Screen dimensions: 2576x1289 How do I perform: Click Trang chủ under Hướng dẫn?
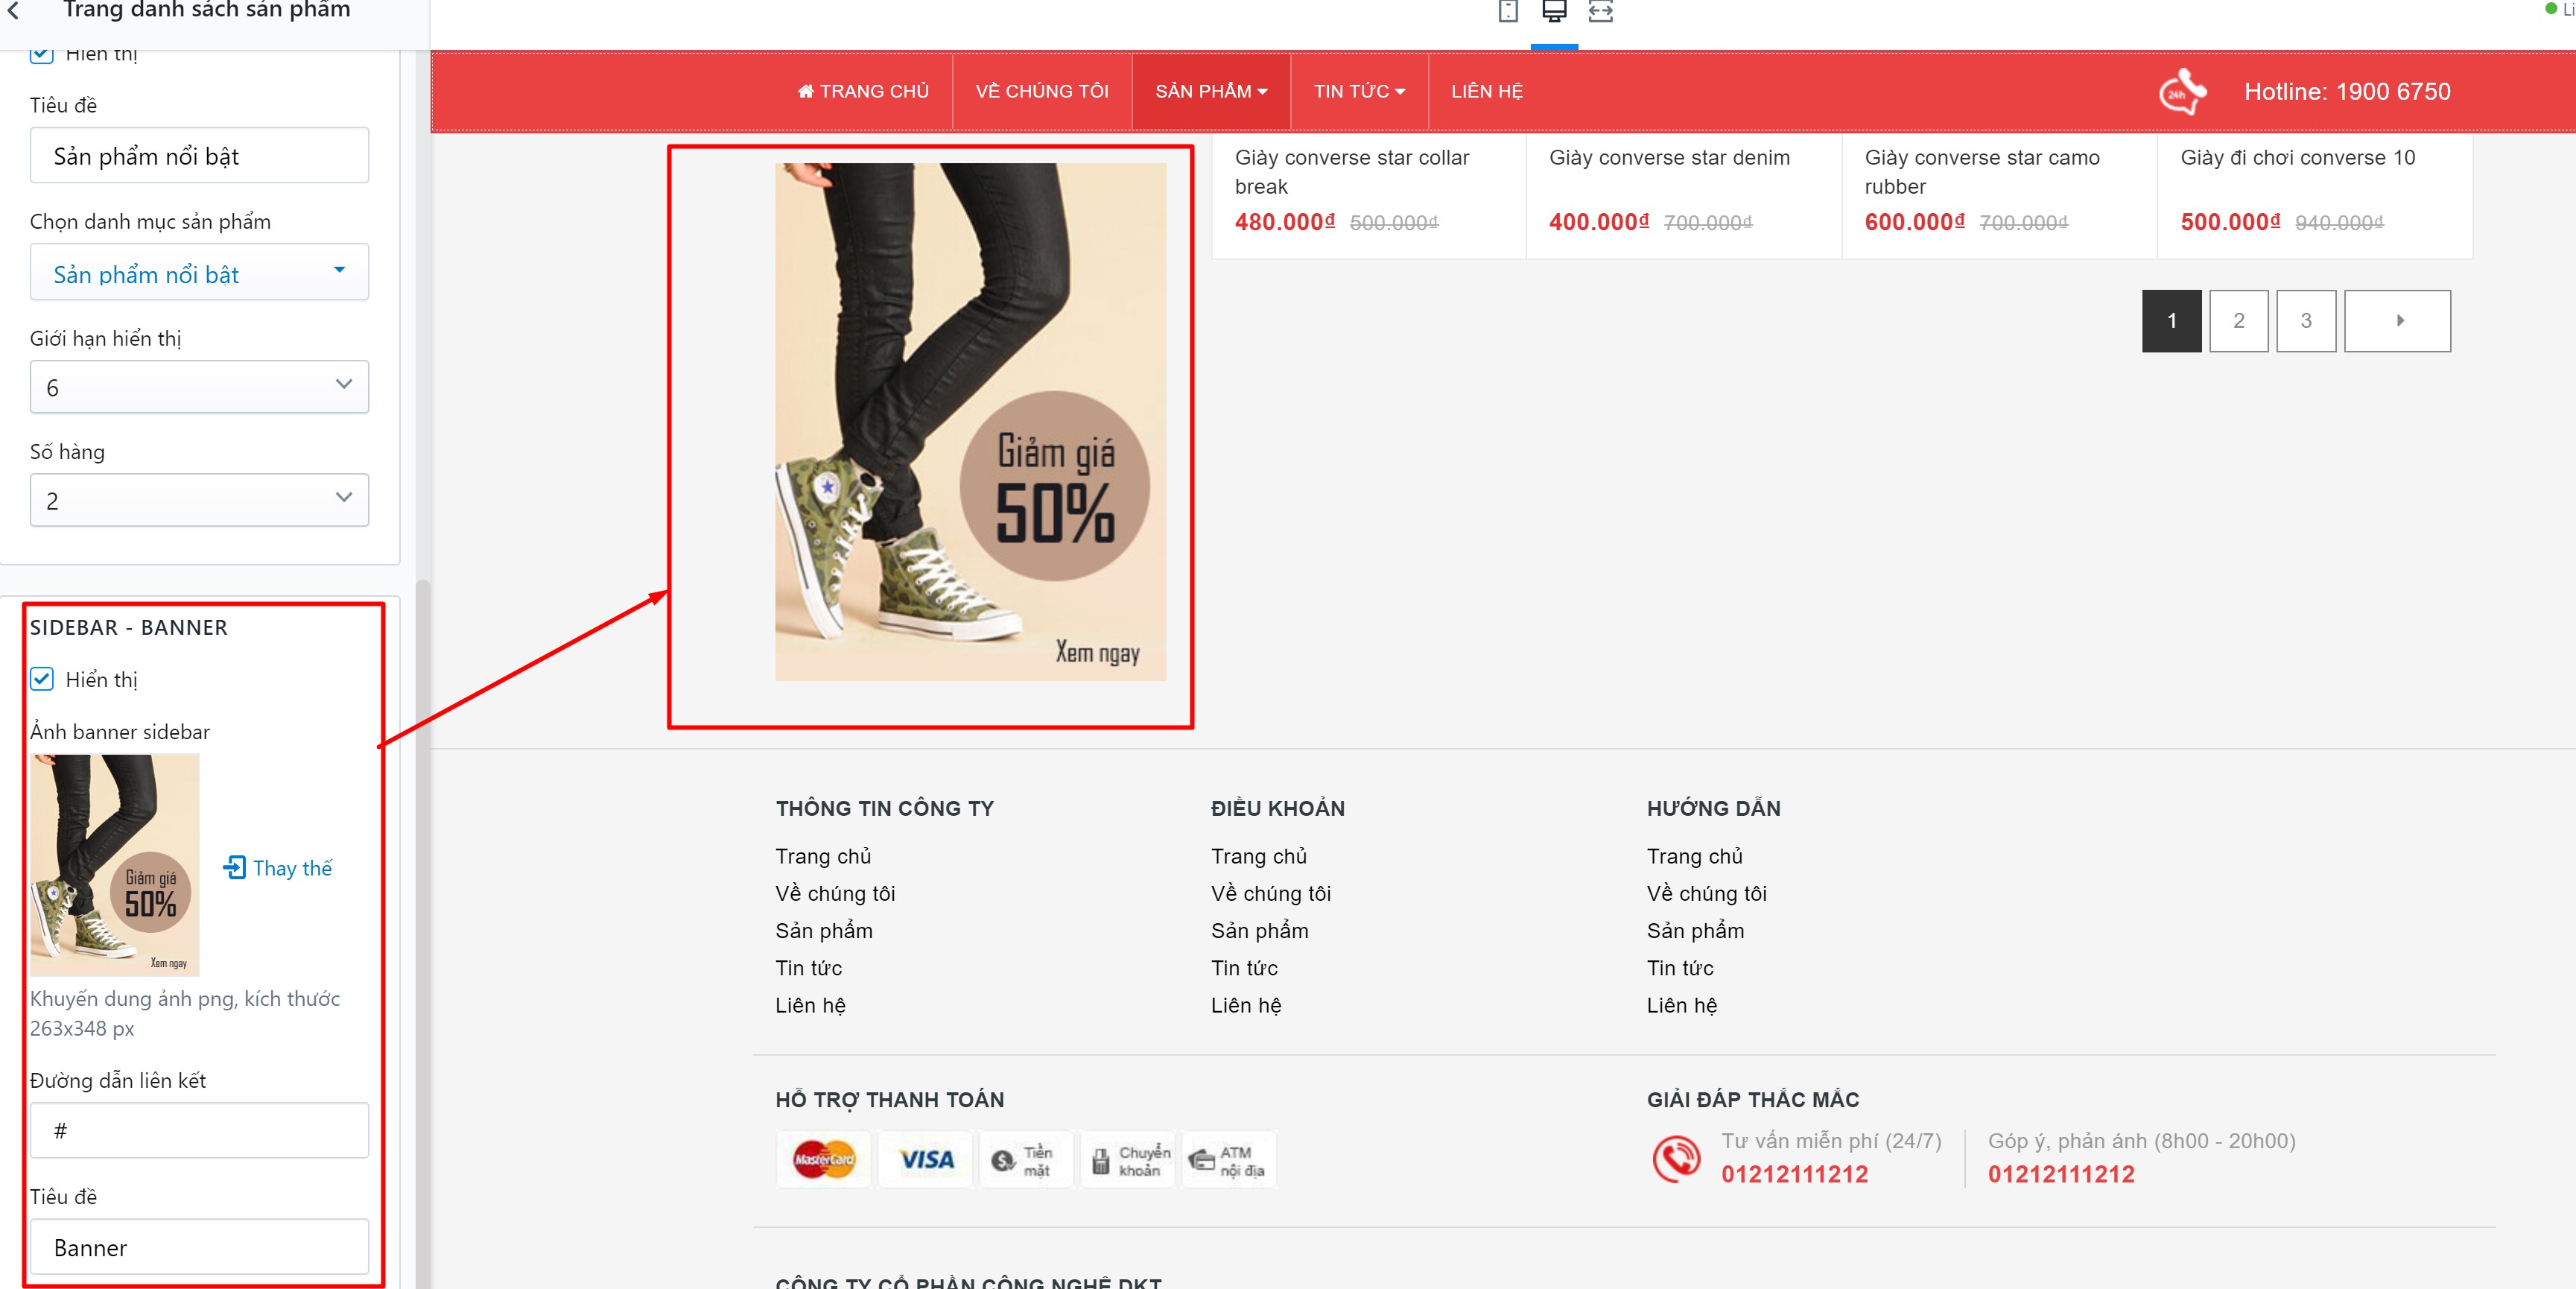click(x=1695, y=857)
